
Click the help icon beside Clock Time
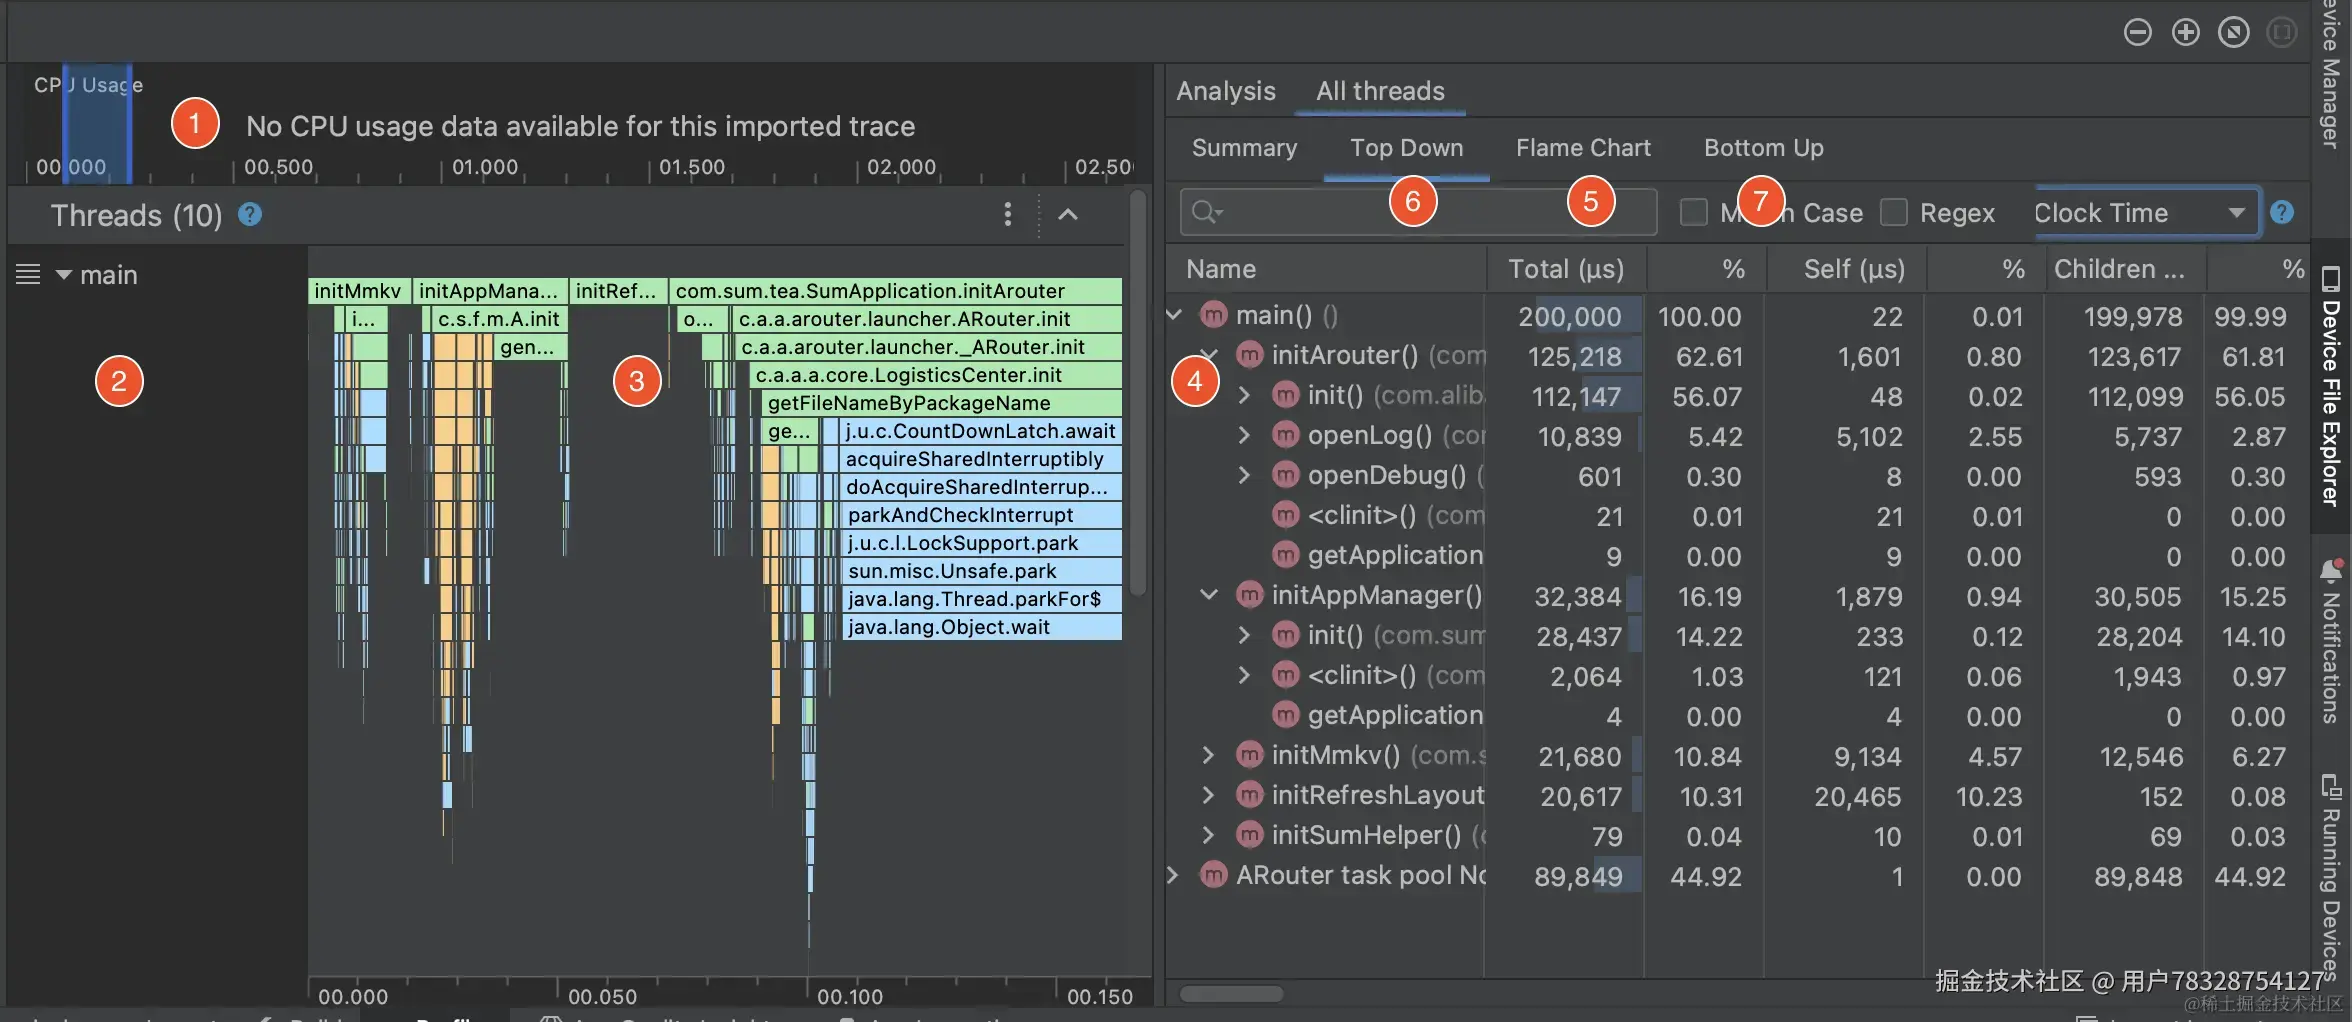click(x=2282, y=212)
